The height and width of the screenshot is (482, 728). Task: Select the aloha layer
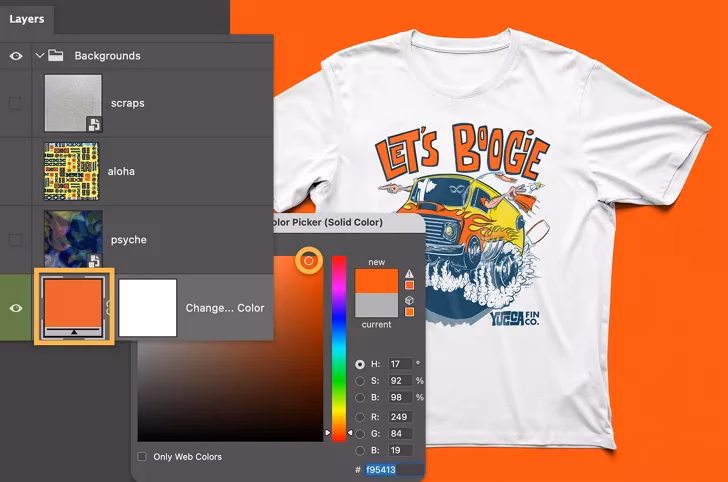click(x=120, y=171)
